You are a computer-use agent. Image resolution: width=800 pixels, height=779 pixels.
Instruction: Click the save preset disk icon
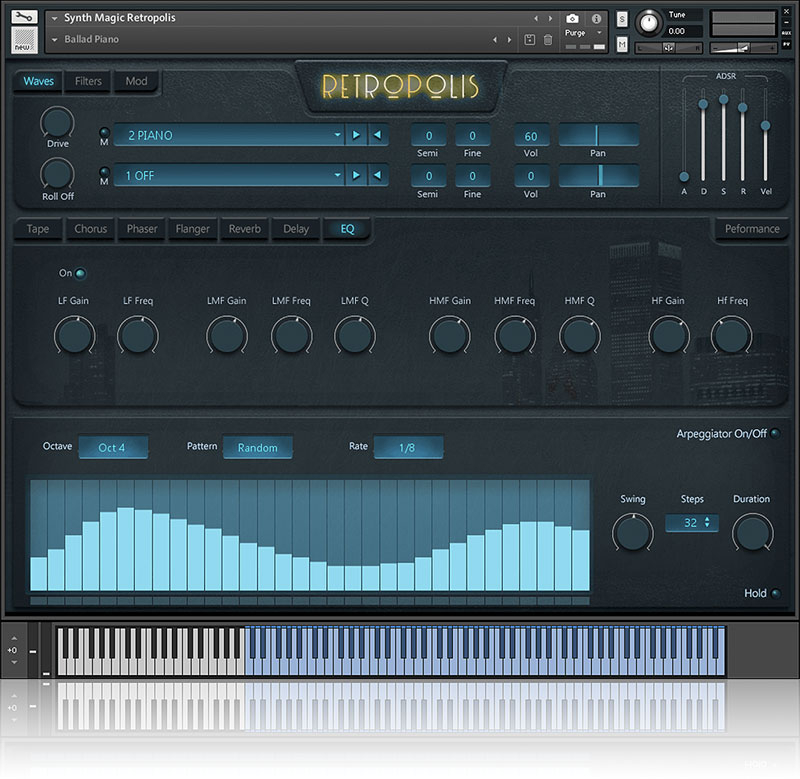click(x=529, y=39)
